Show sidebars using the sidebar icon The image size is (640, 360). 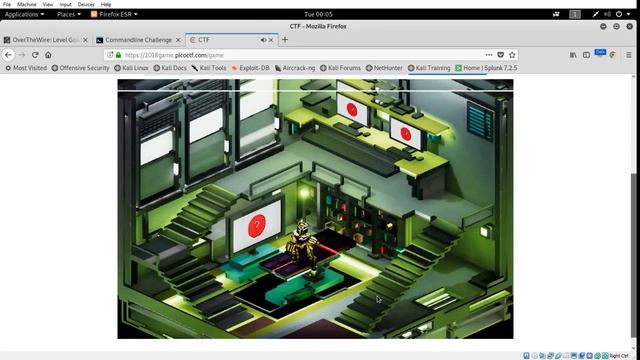click(586, 55)
